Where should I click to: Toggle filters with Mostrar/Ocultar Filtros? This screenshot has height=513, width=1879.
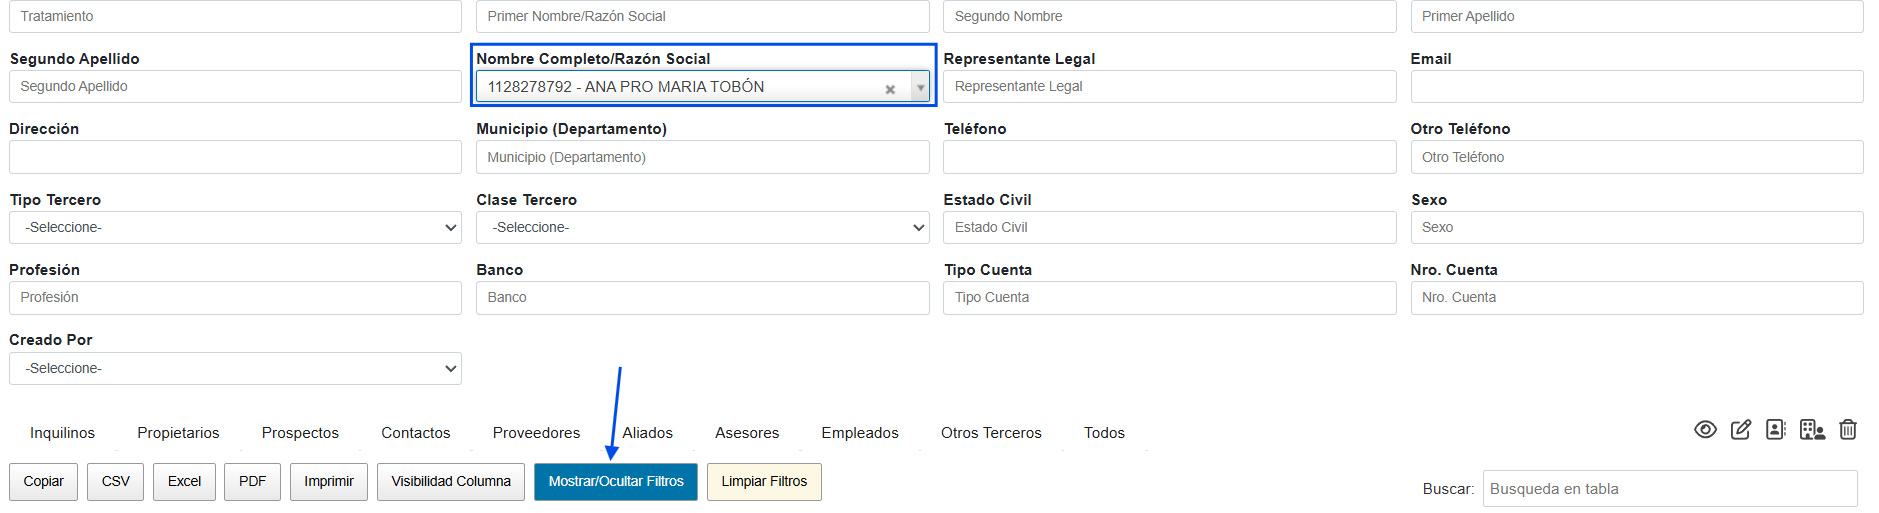click(616, 482)
